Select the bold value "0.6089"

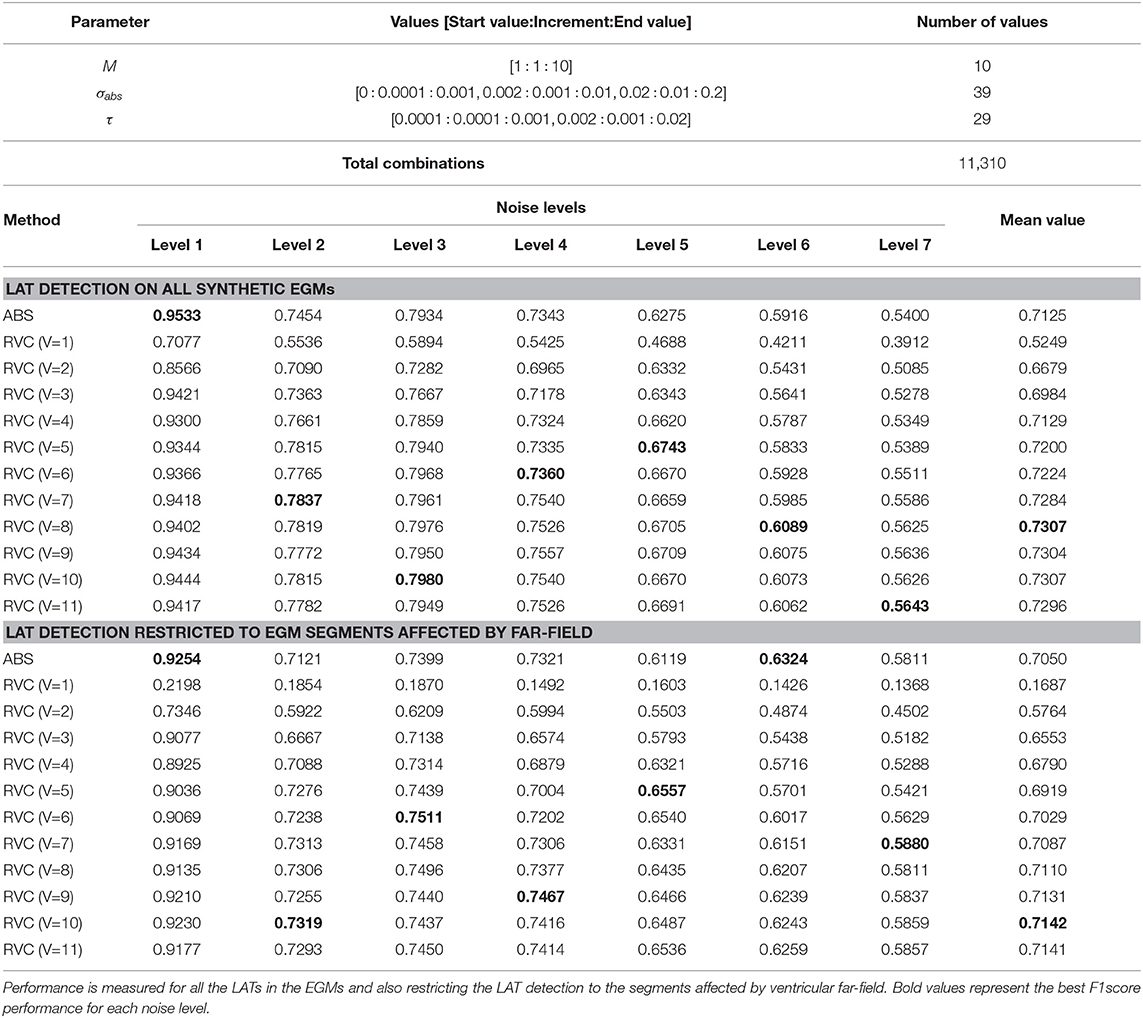[x=784, y=527]
